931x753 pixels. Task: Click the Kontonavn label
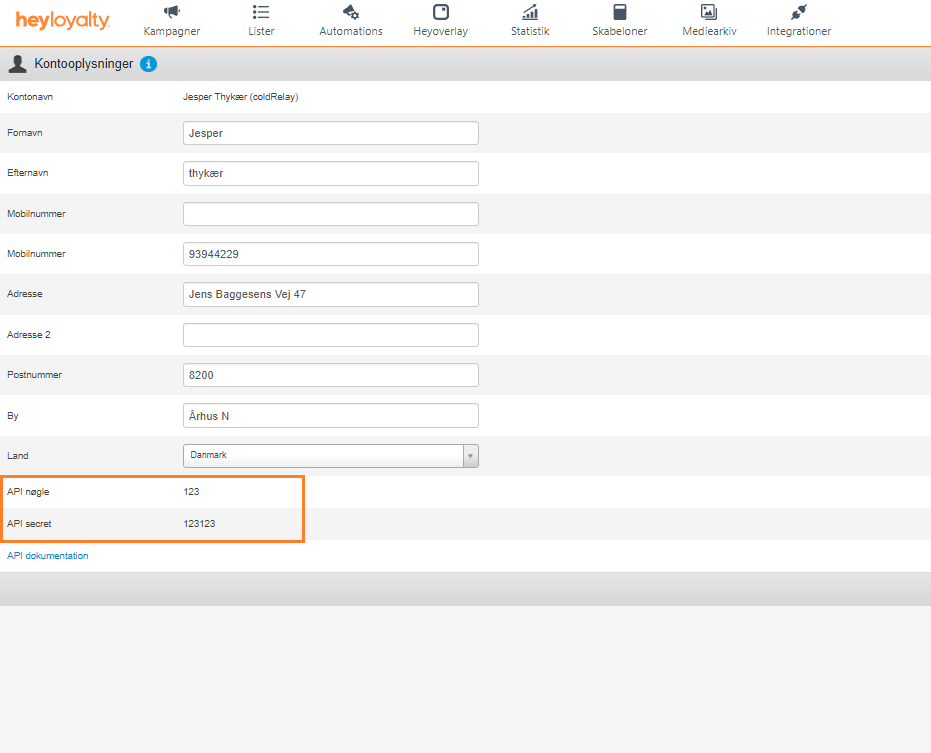(x=30, y=97)
